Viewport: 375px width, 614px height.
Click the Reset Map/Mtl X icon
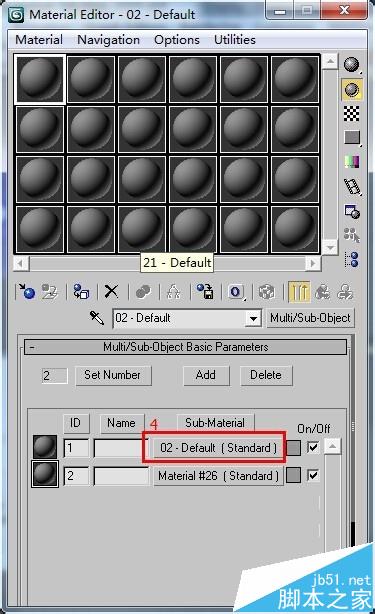[111, 292]
